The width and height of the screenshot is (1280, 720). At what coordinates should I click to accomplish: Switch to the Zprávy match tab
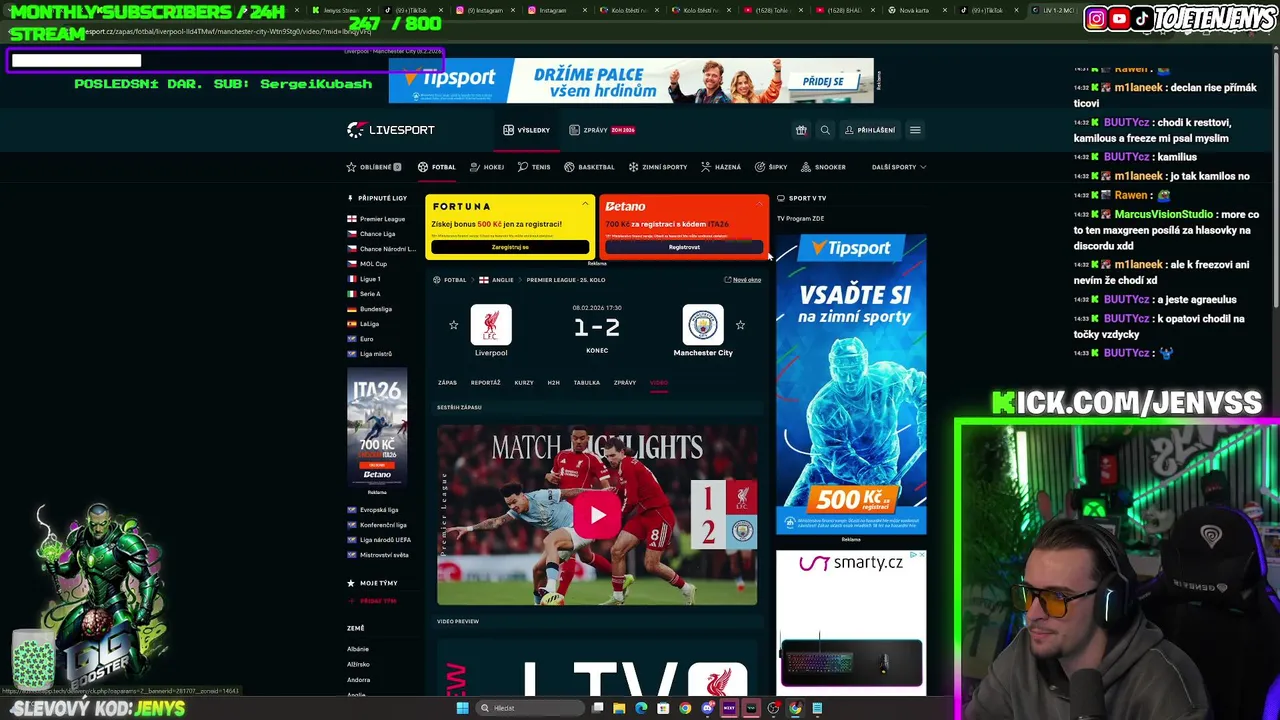pos(625,383)
